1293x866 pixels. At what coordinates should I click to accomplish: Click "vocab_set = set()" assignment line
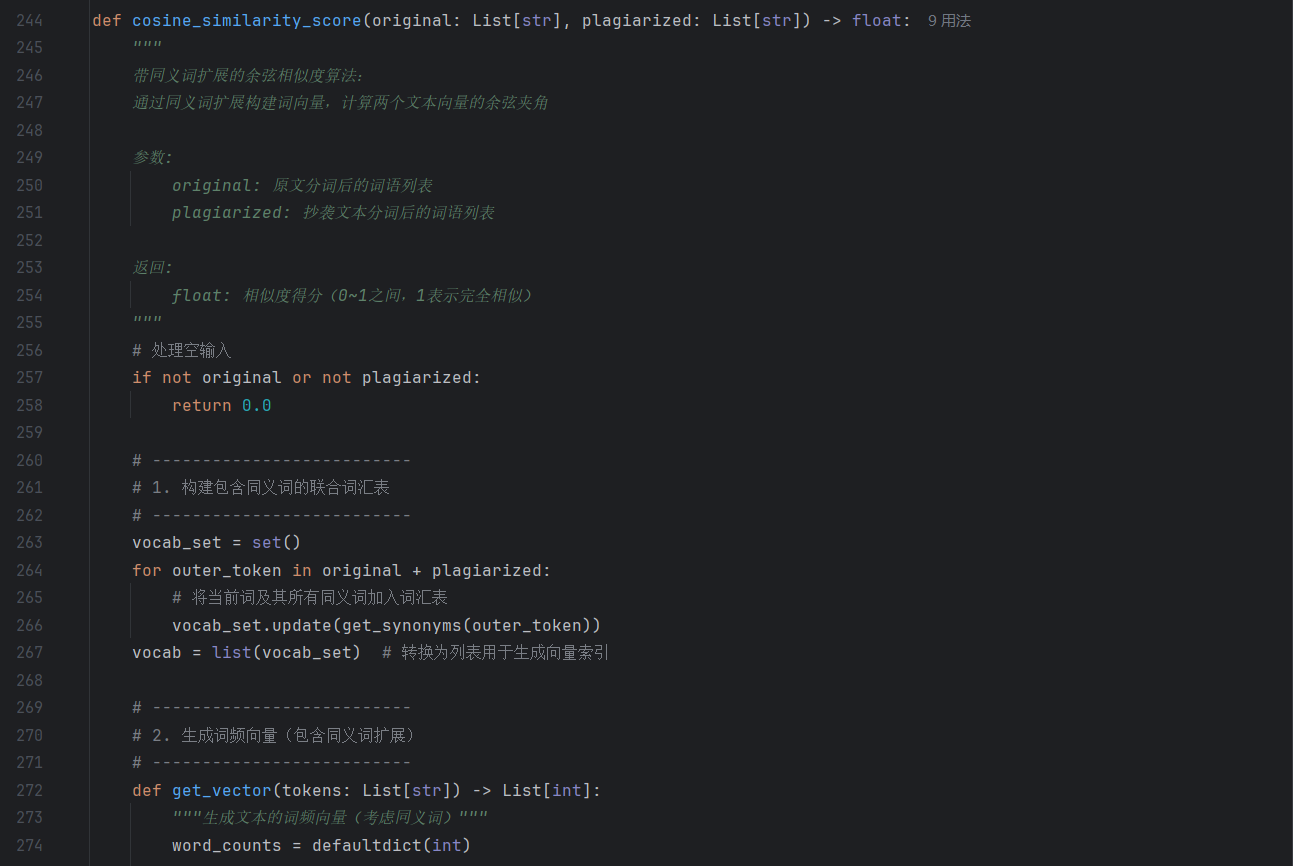click(x=217, y=542)
